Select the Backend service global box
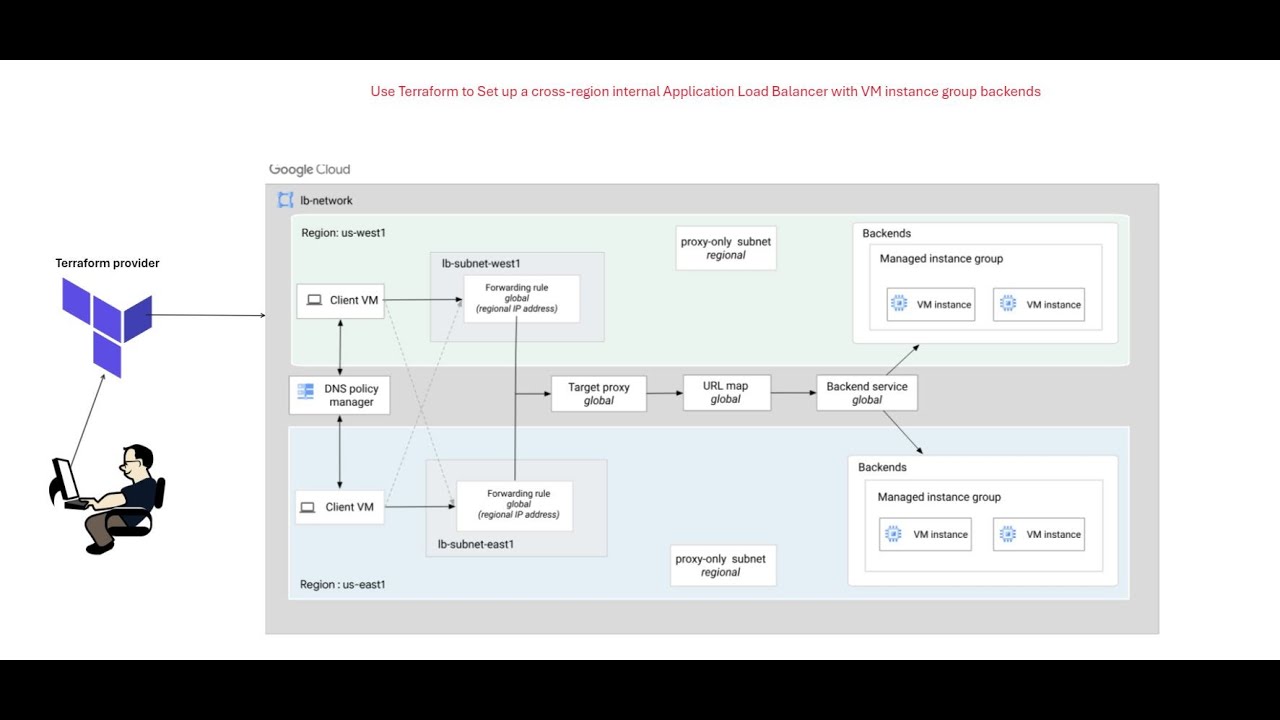Image resolution: width=1280 pixels, height=720 pixels. tap(867, 393)
